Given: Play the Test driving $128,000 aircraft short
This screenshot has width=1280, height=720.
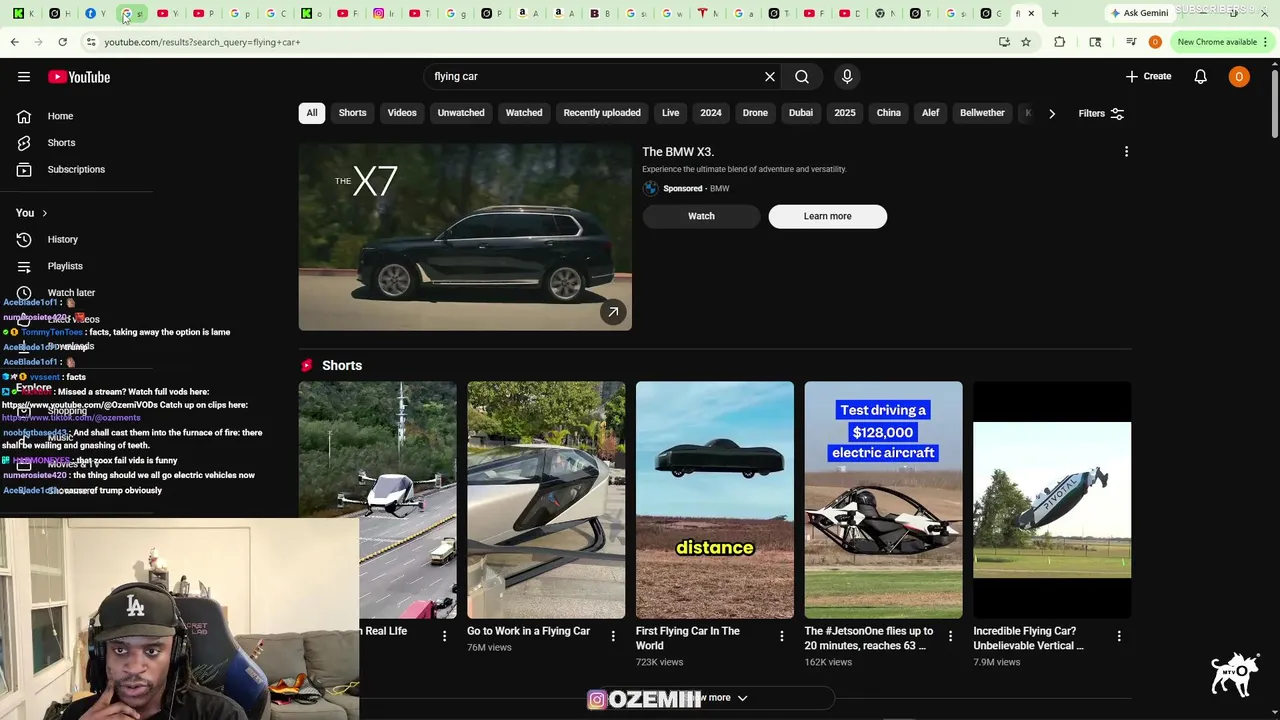Looking at the screenshot, I should point(884,500).
